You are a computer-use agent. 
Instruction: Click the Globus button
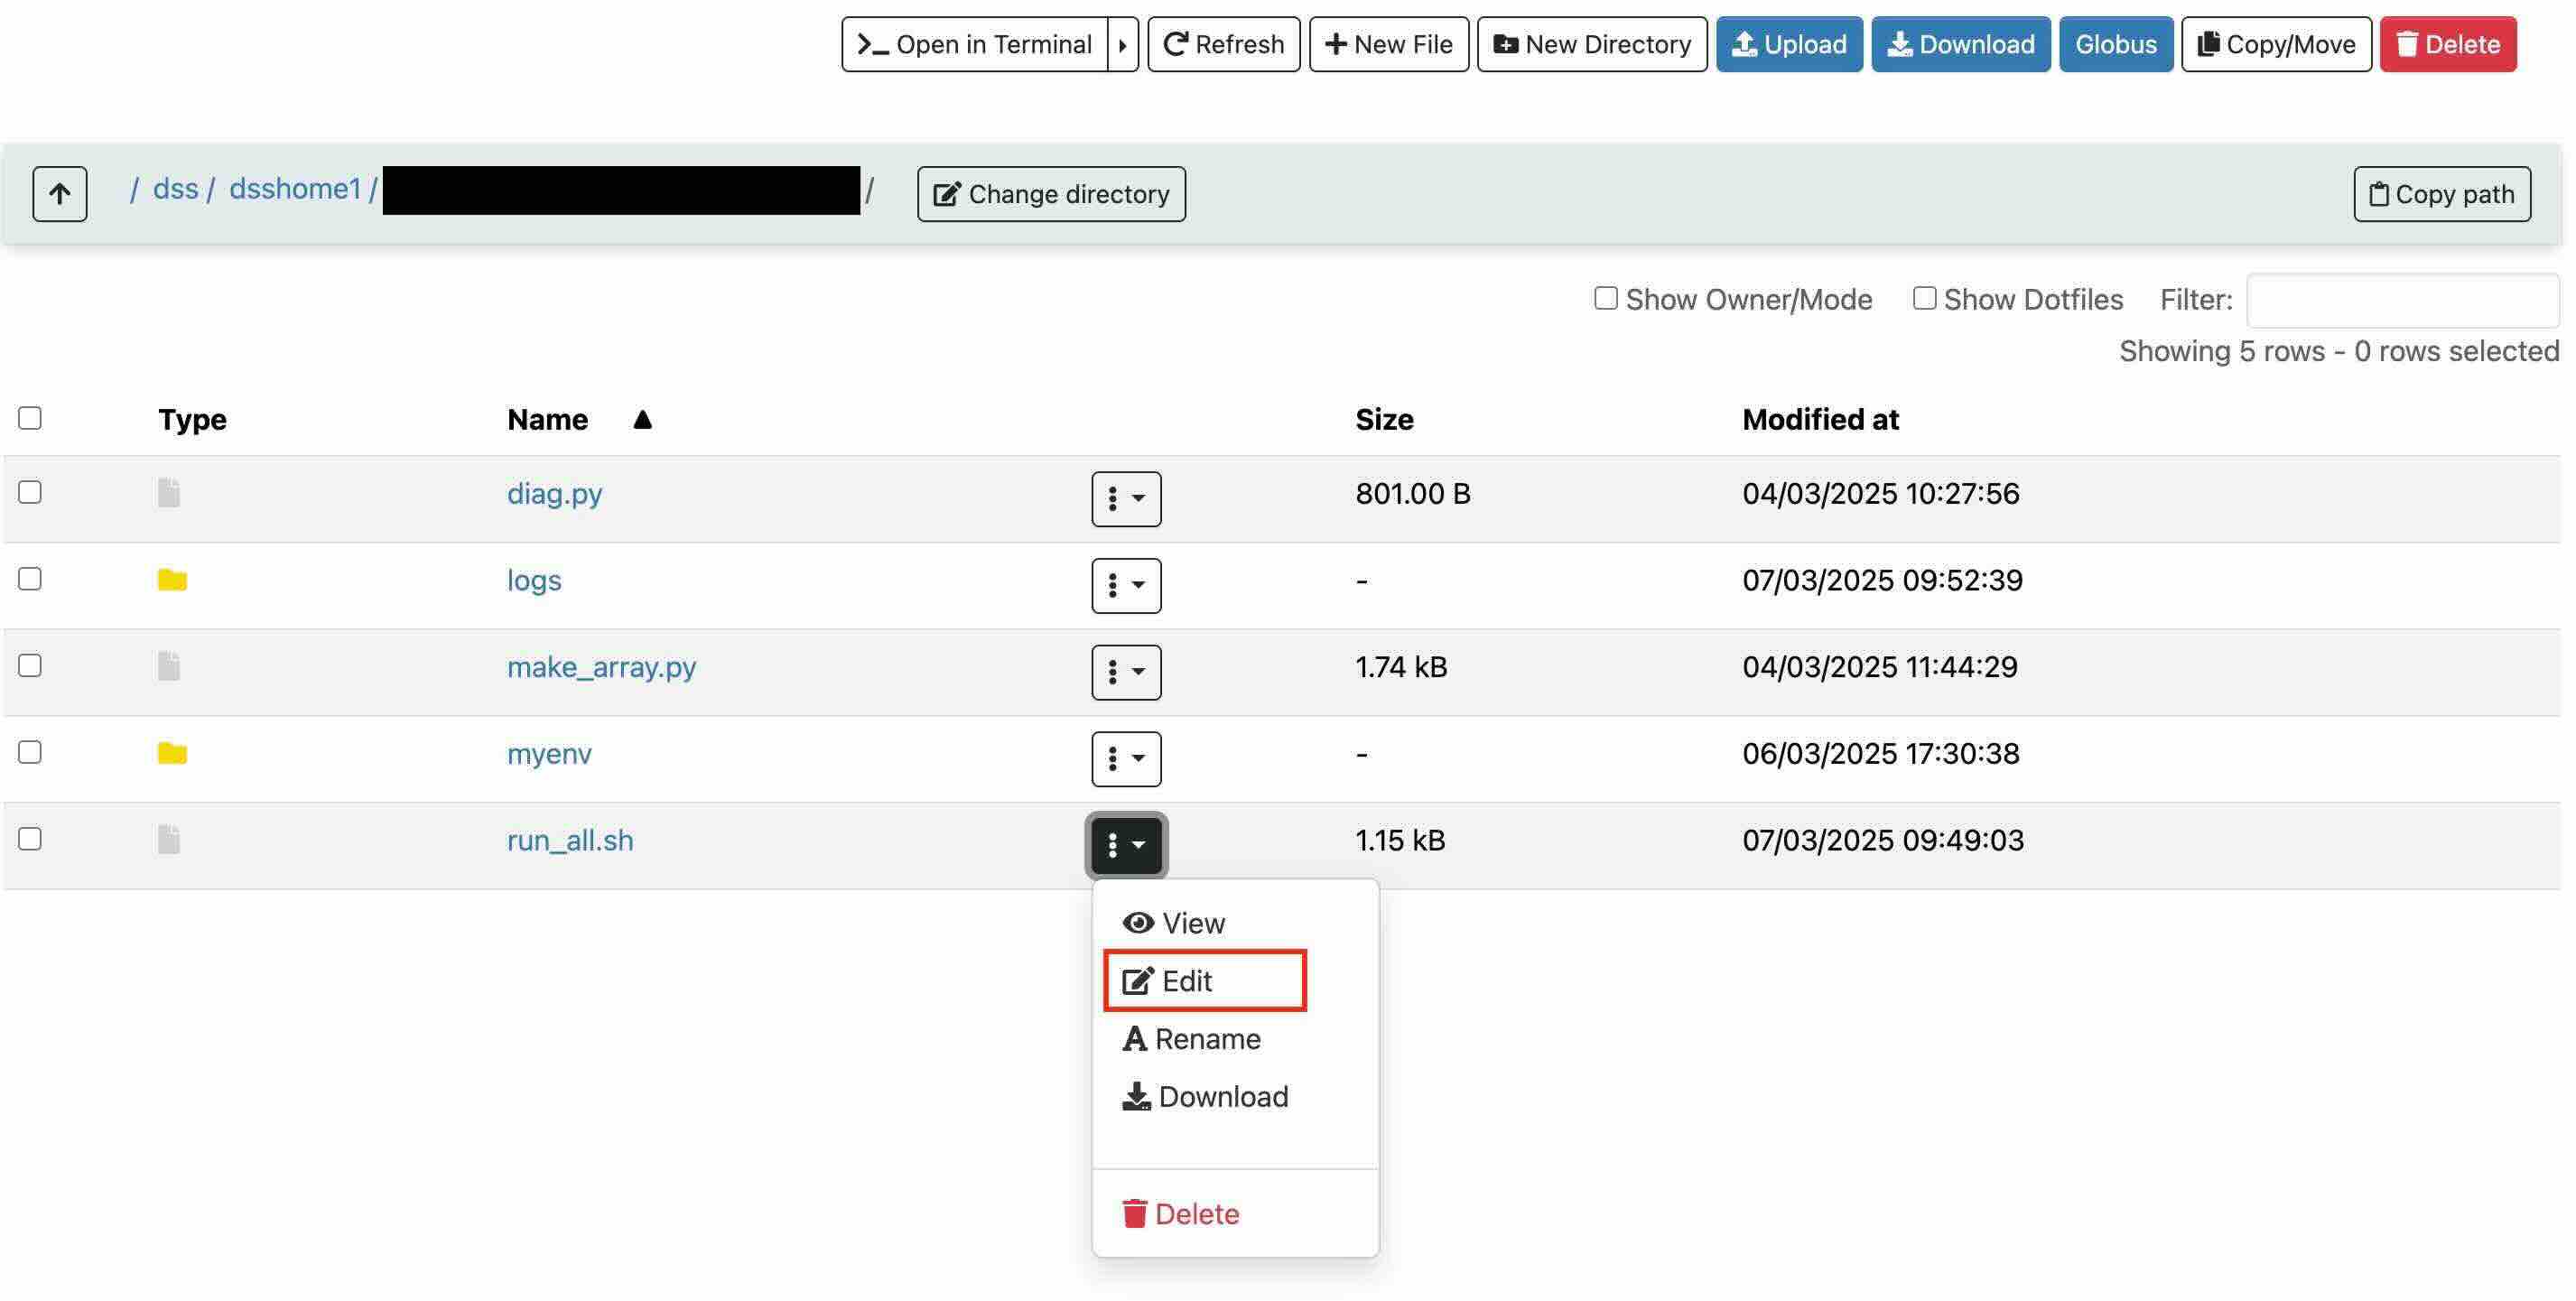coord(2115,44)
